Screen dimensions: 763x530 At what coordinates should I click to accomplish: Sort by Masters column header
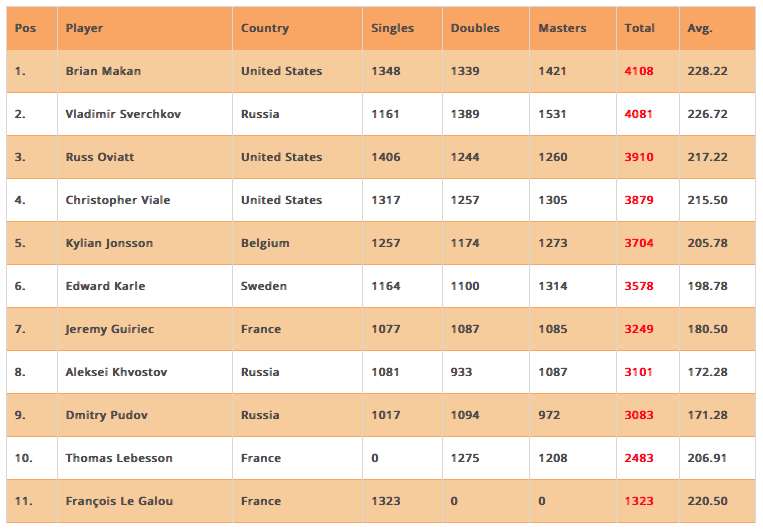tap(562, 28)
